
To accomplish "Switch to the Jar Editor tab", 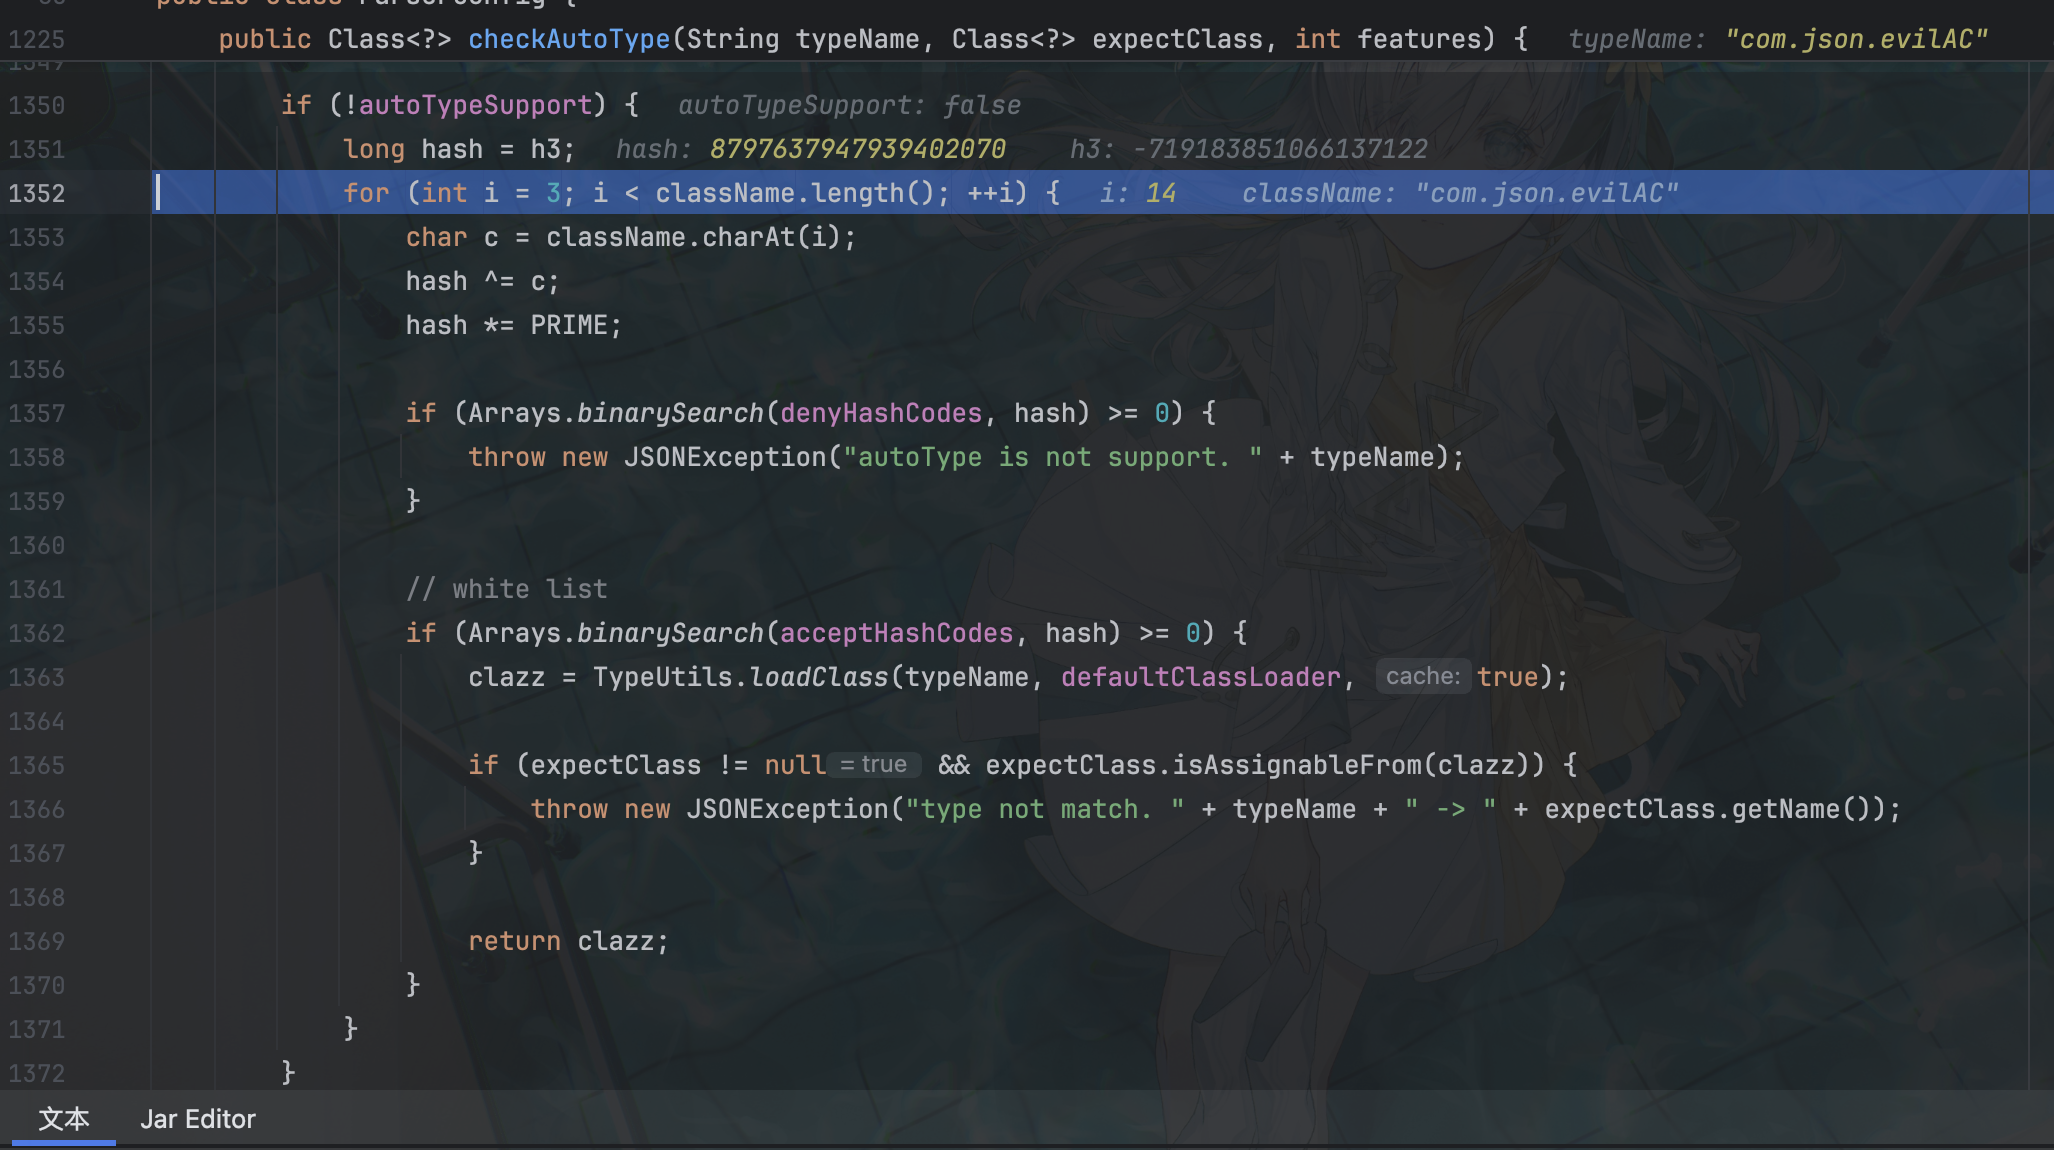I will (197, 1119).
